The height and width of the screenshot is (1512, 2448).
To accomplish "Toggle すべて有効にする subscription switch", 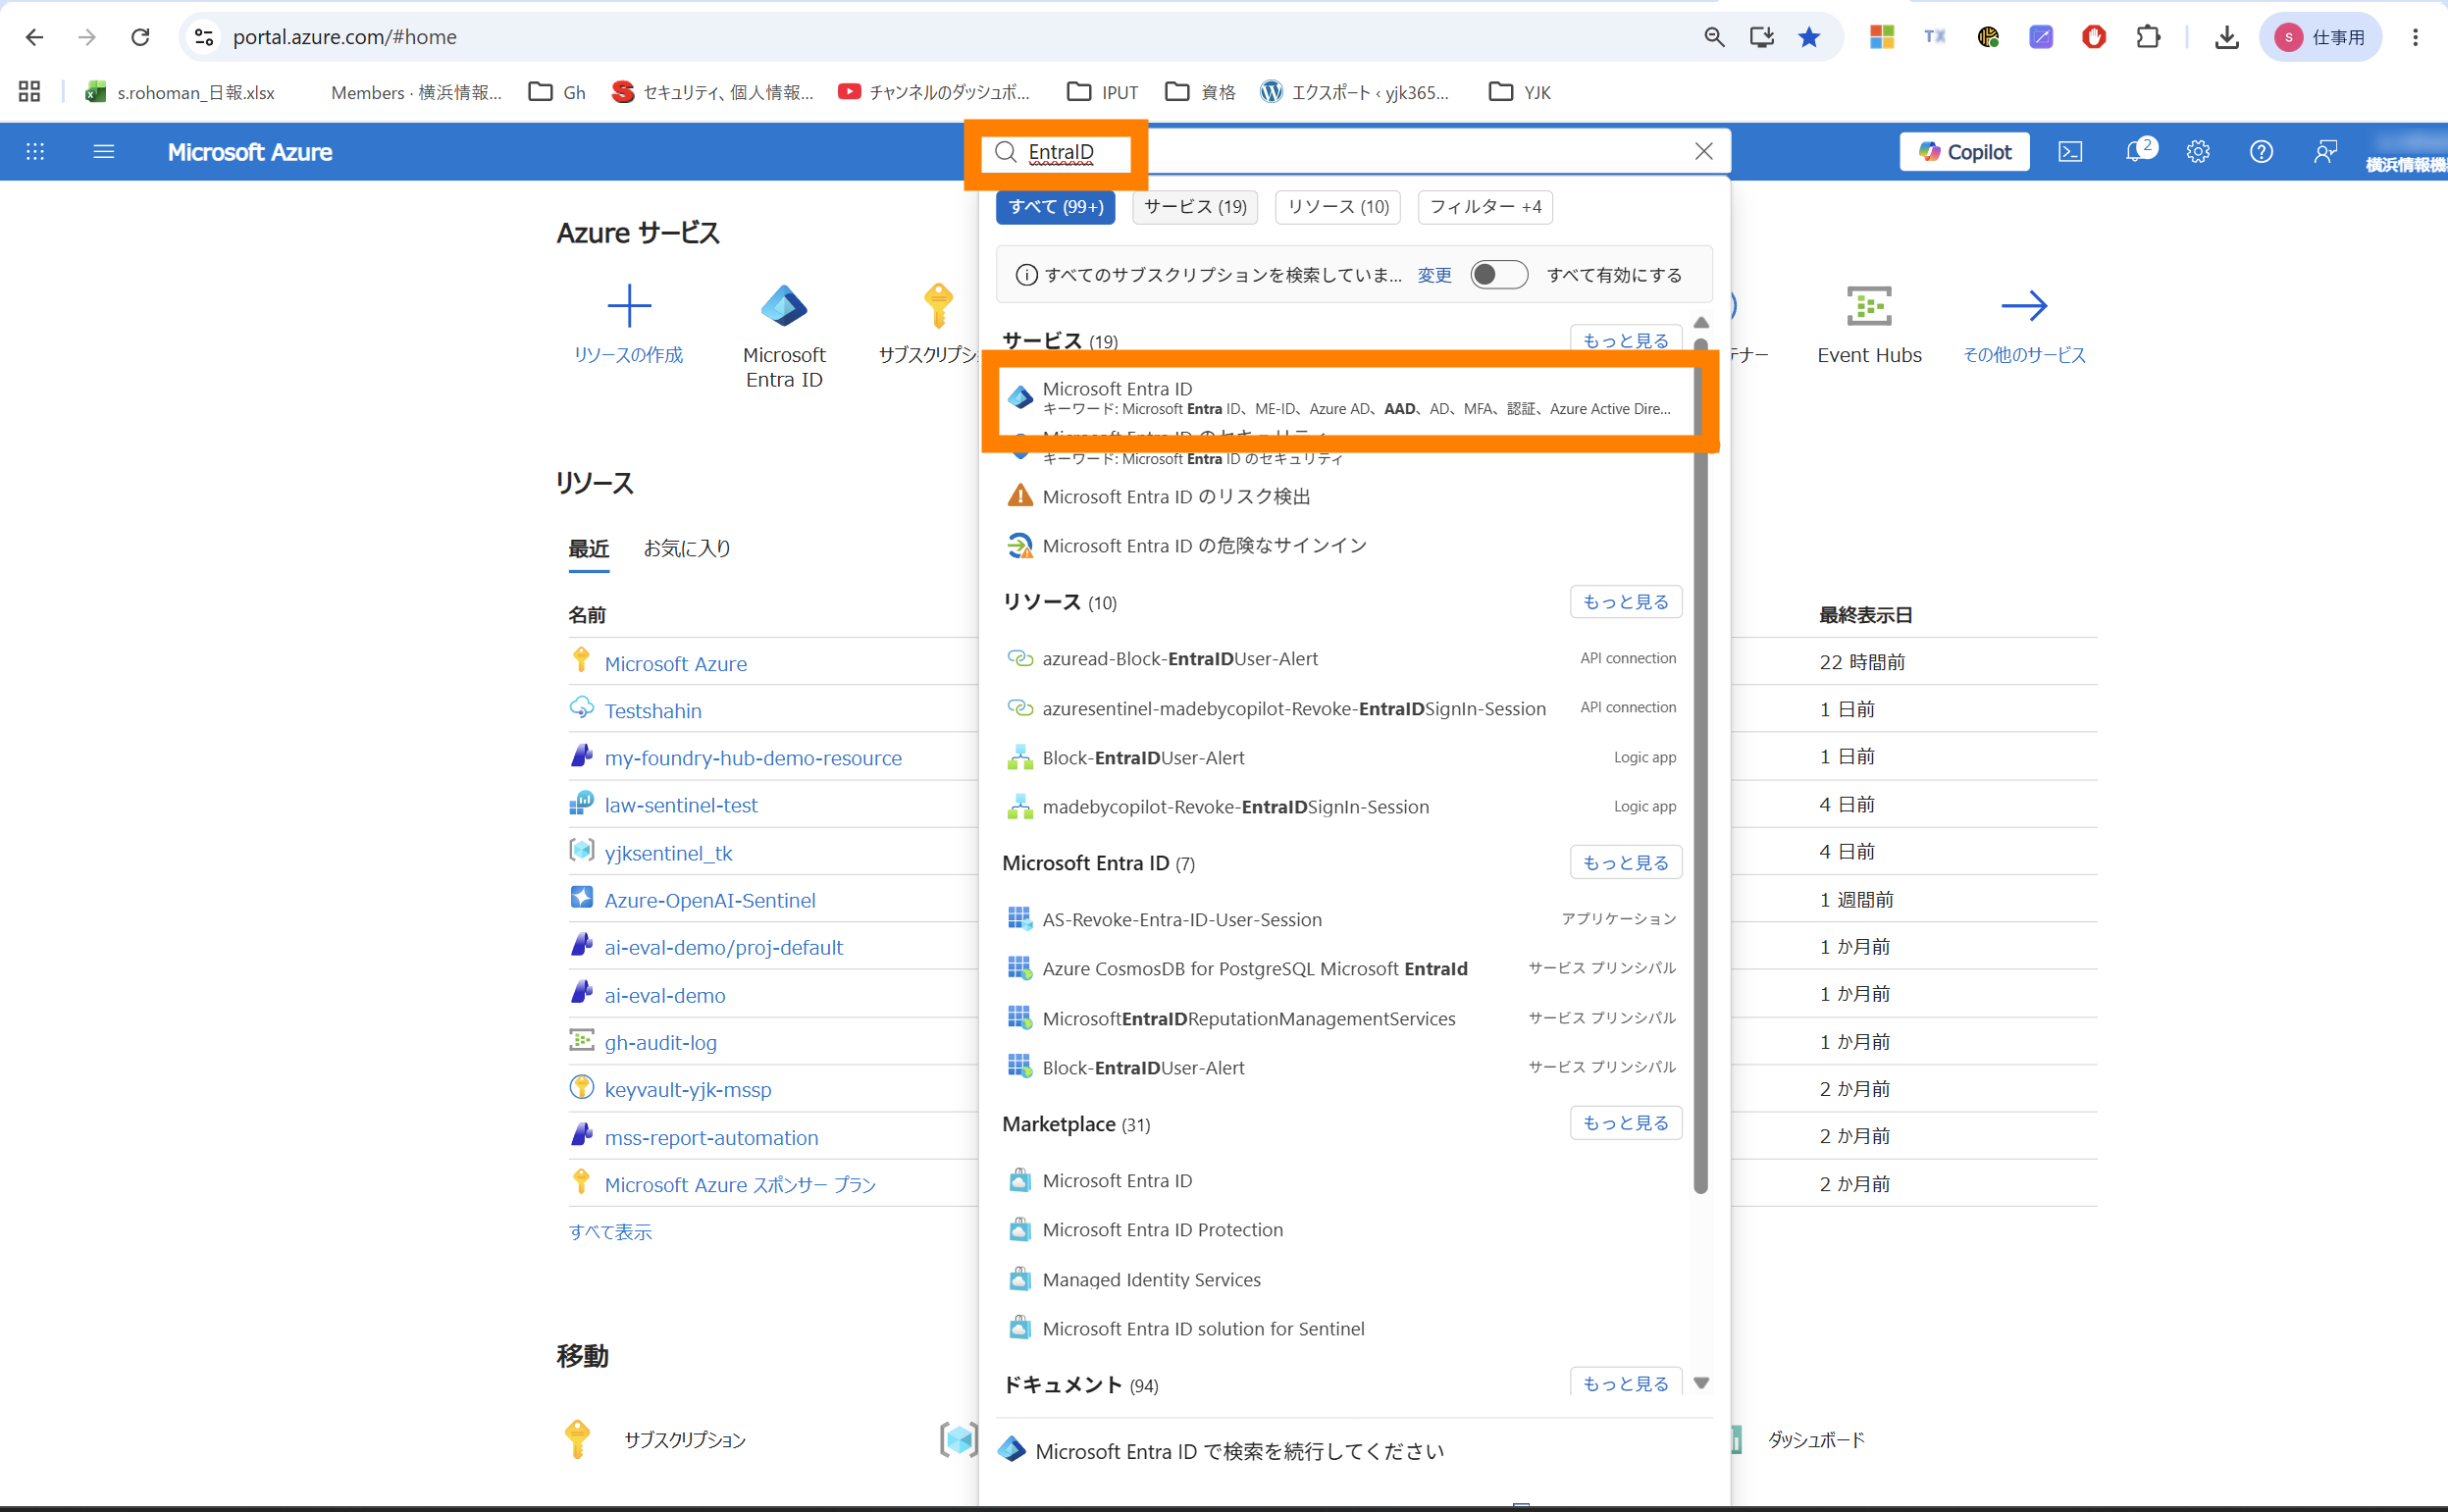I will point(1498,275).
